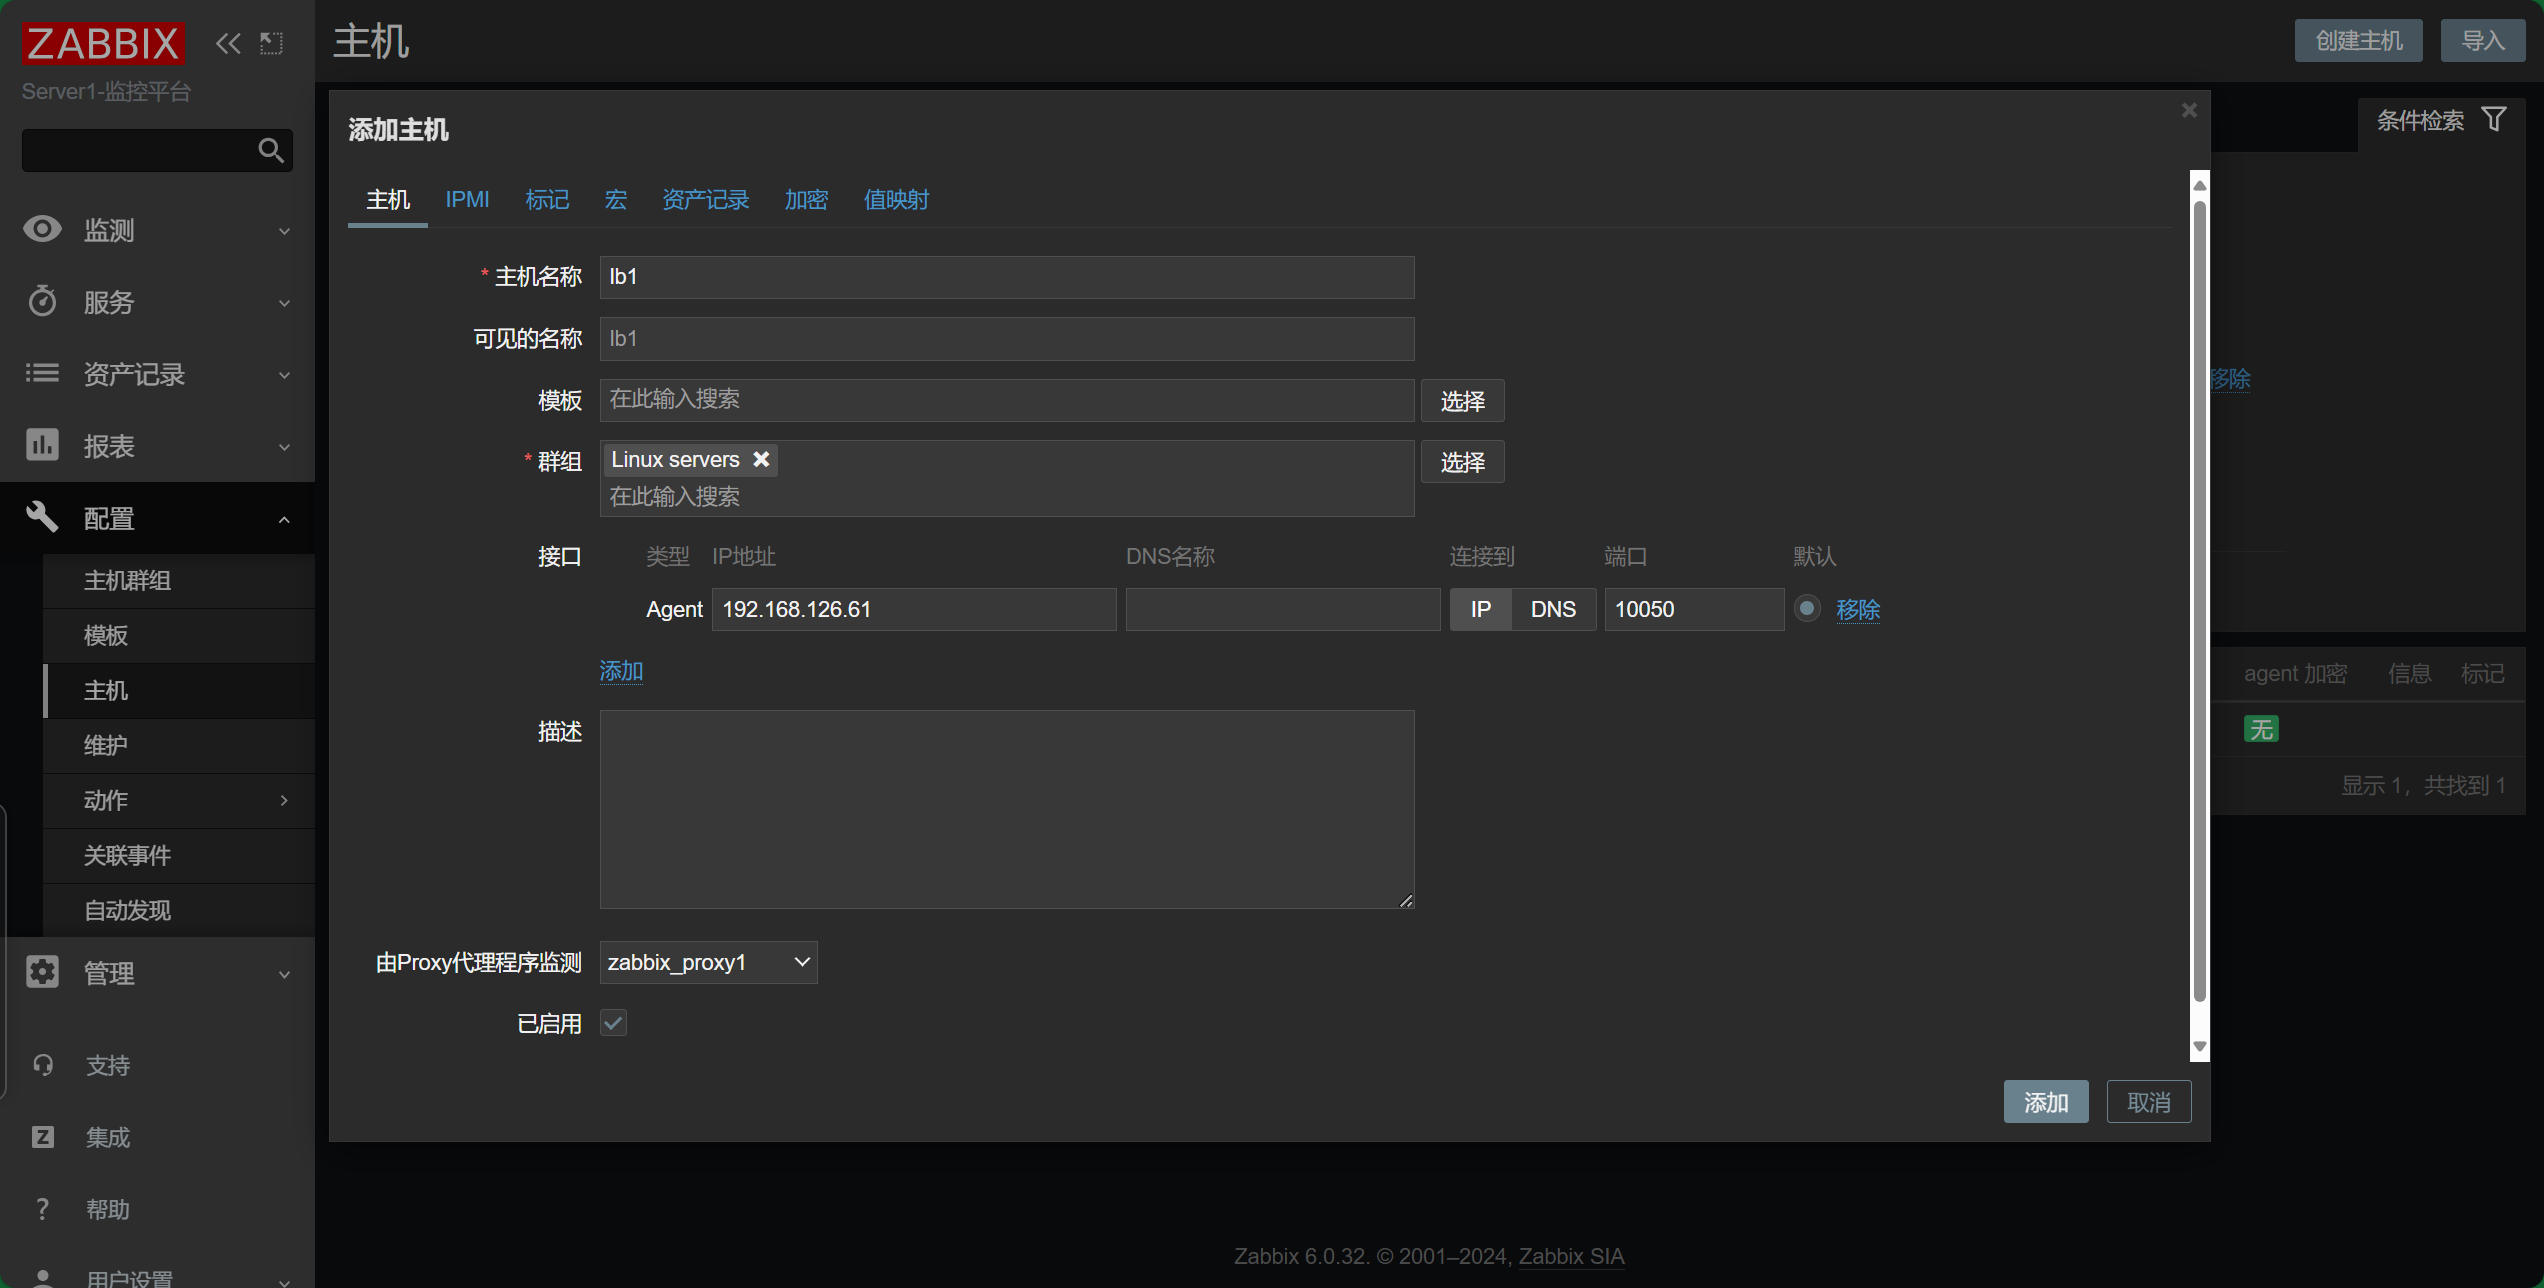Expand the 报表 menu section
This screenshot has height=1288, width=2544.
(284, 447)
